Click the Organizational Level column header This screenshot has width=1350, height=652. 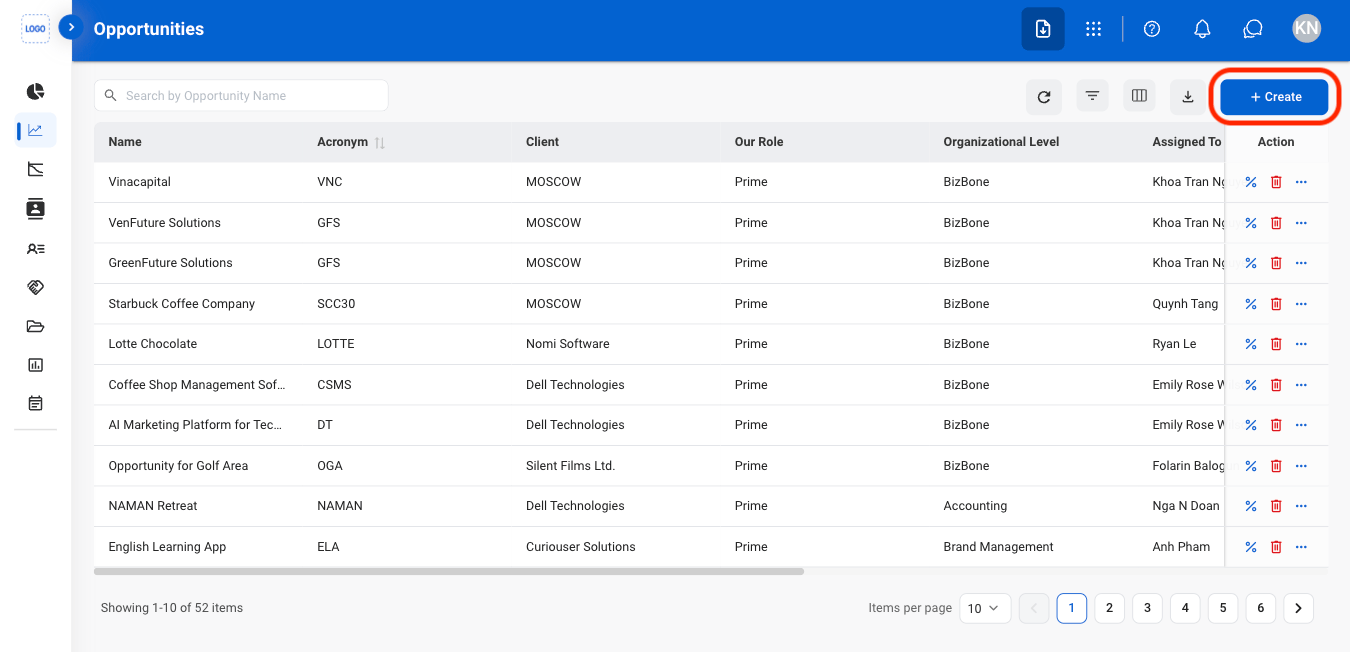[x=1001, y=142]
